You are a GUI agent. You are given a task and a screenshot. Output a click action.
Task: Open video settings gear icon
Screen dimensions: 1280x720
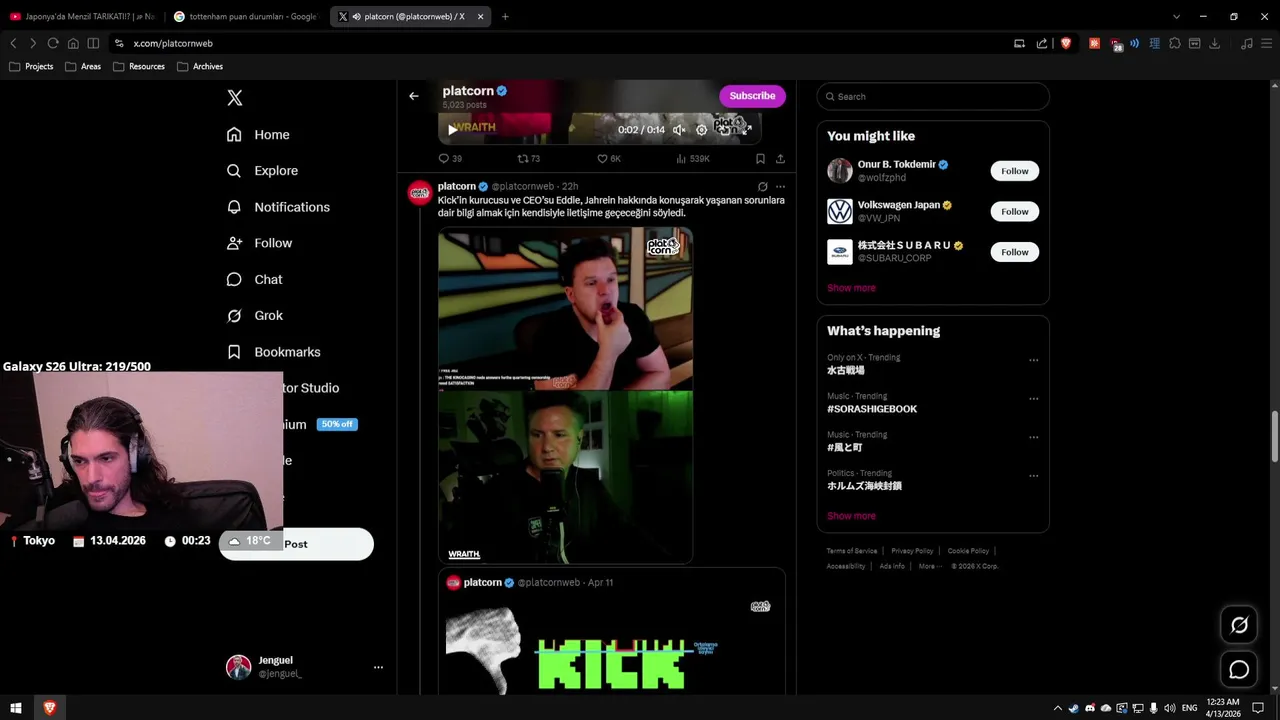point(701,130)
